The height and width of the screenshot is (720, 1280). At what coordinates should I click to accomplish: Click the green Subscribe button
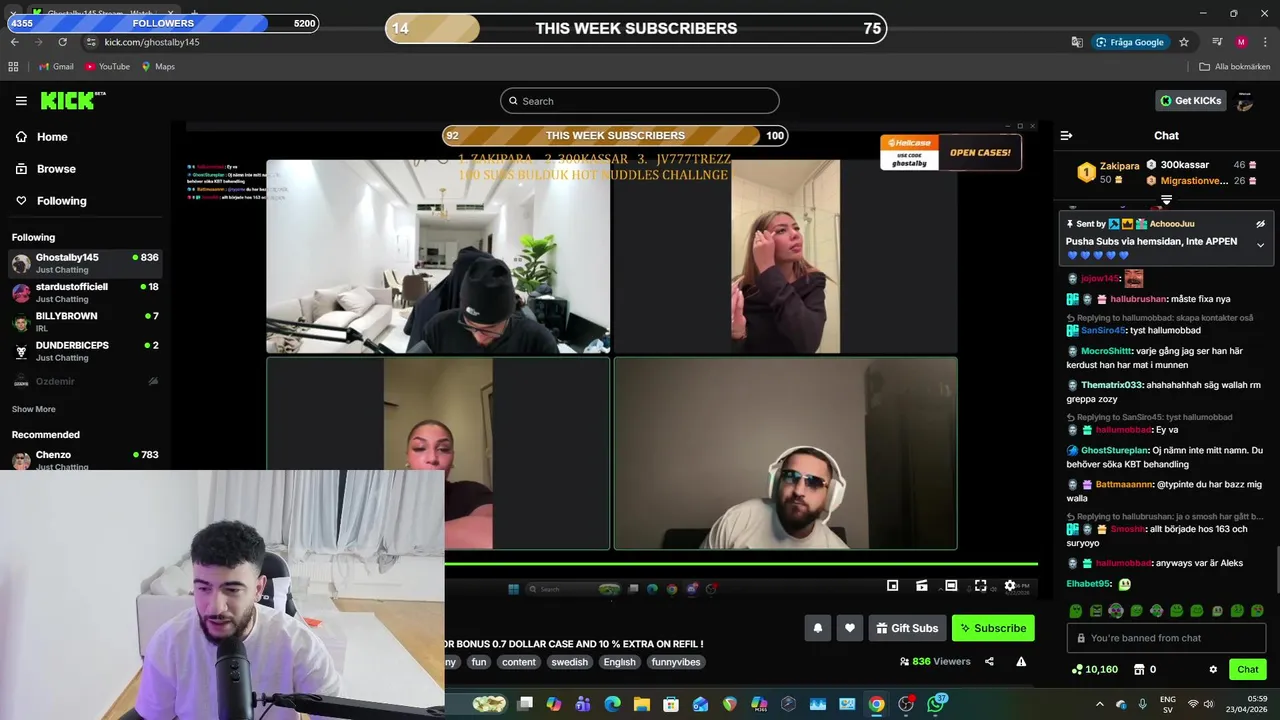[993, 628]
